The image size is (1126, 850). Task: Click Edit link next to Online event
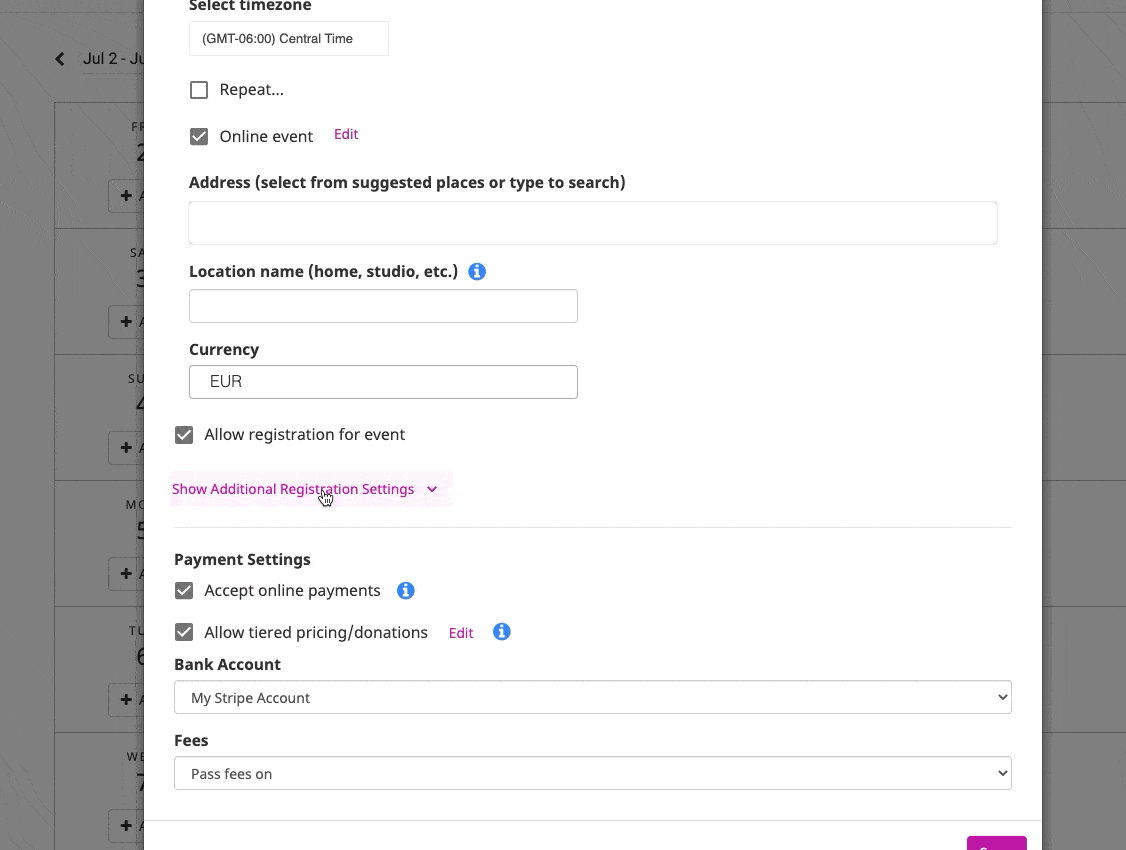346,134
